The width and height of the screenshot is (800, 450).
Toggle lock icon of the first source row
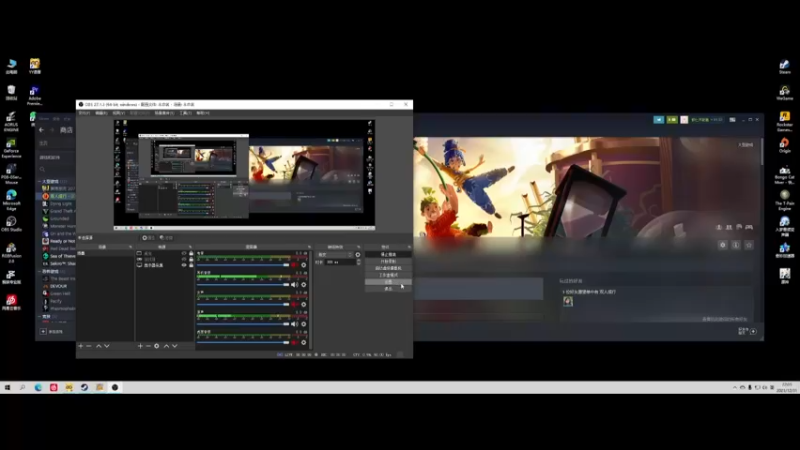click(191, 254)
